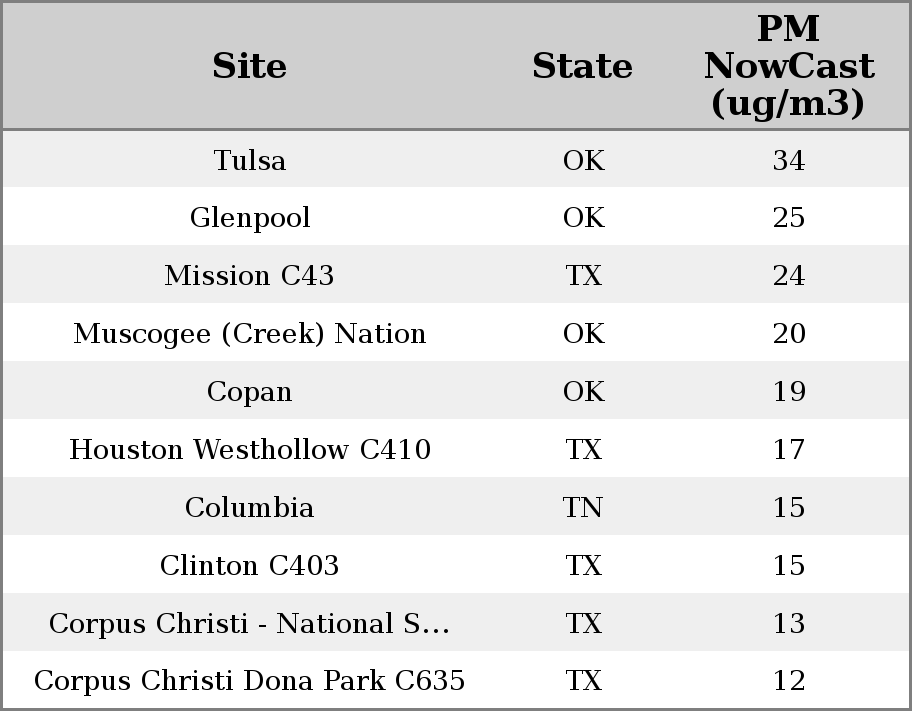The width and height of the screenshot is (912, 711).
Task: Click the TN state cell
Action: pos(583,508)
